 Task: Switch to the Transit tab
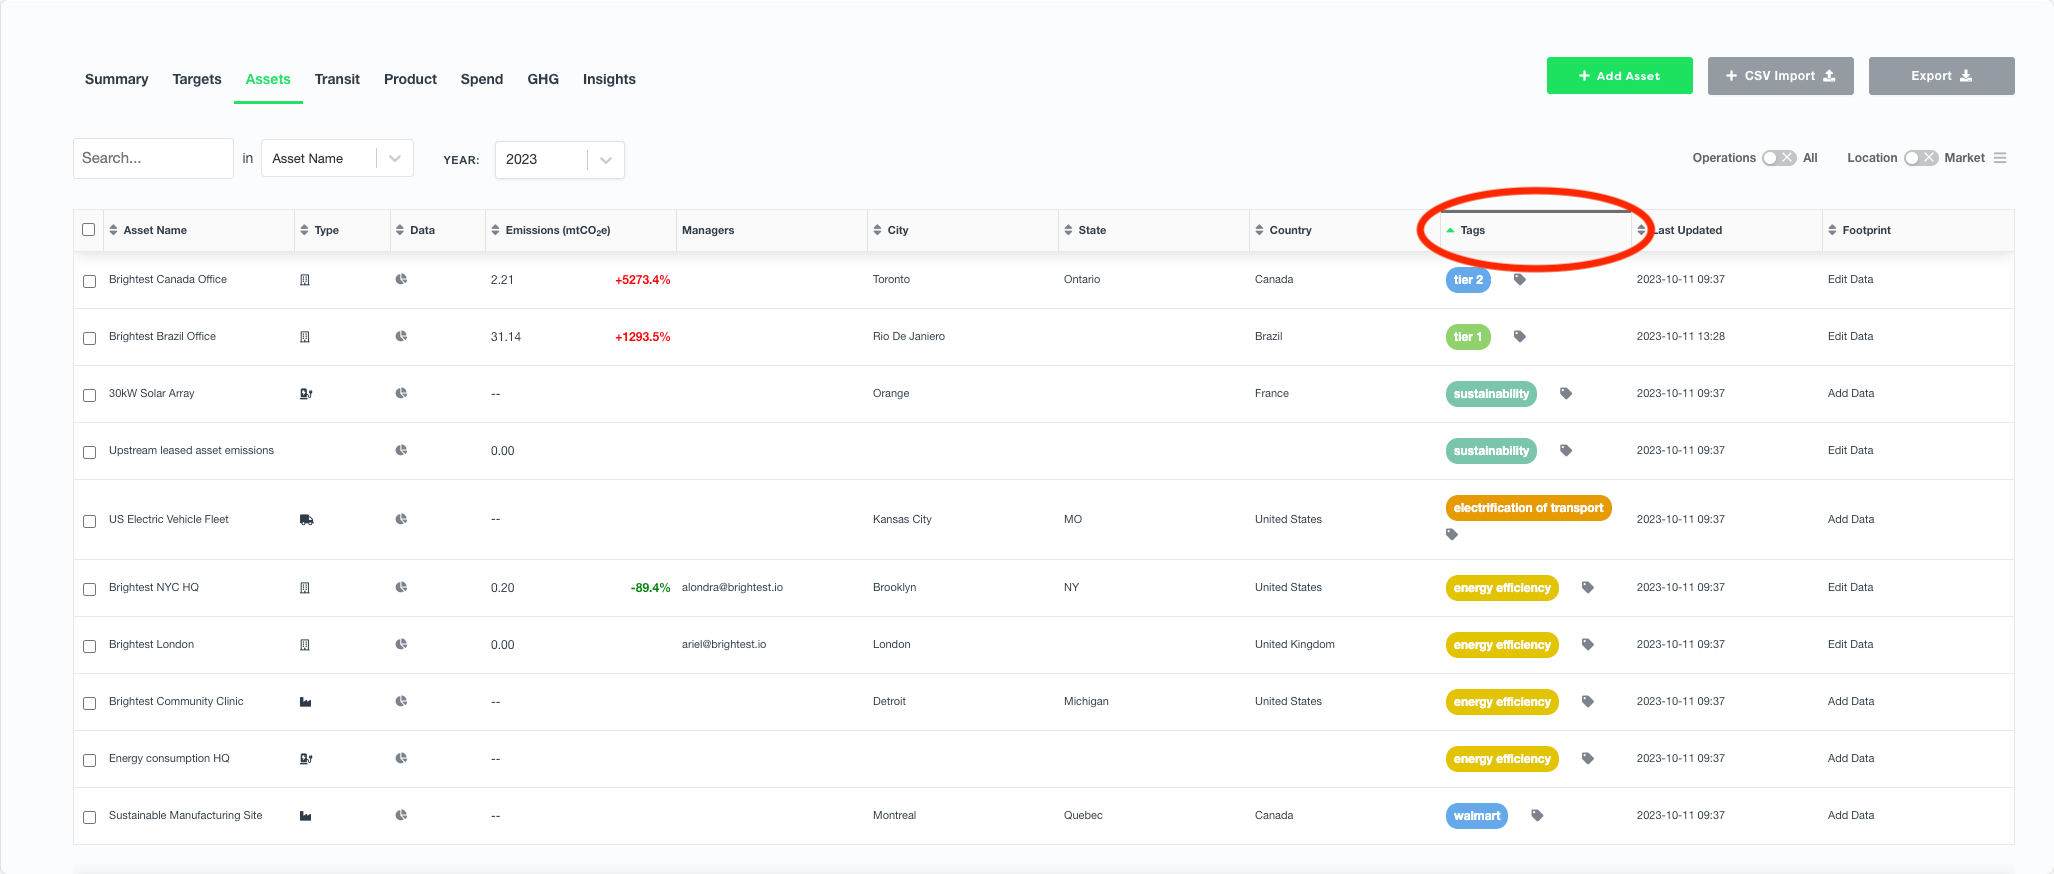tap(337, 79)
